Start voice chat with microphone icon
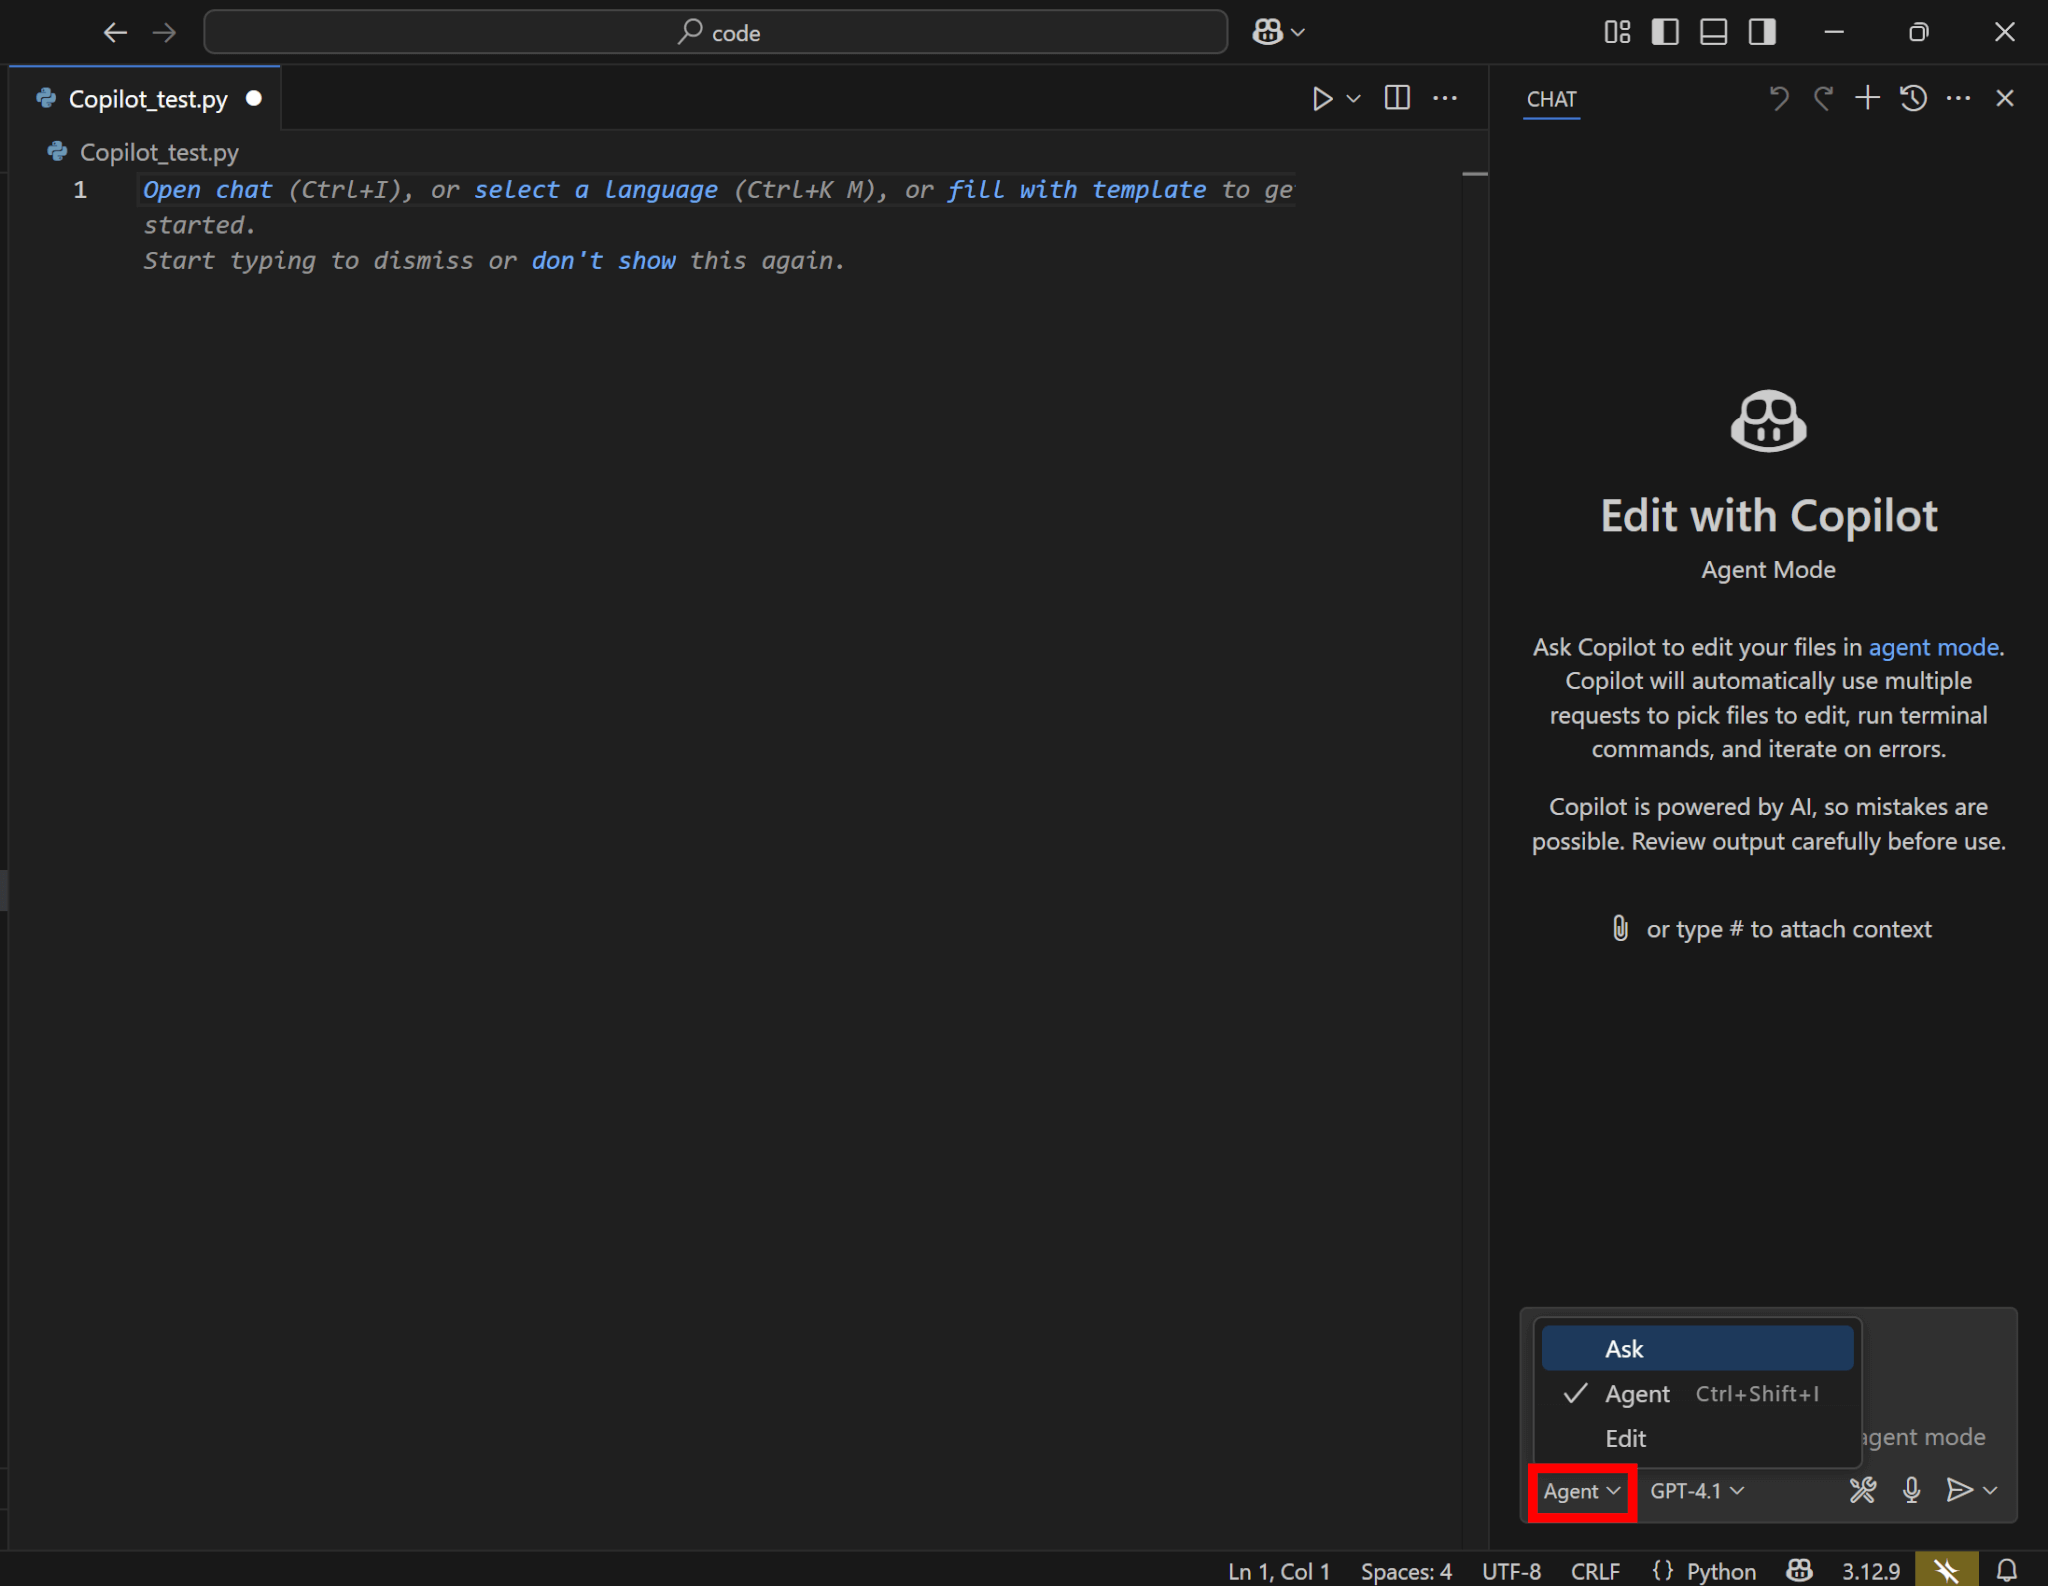 pos(1911,1491)
